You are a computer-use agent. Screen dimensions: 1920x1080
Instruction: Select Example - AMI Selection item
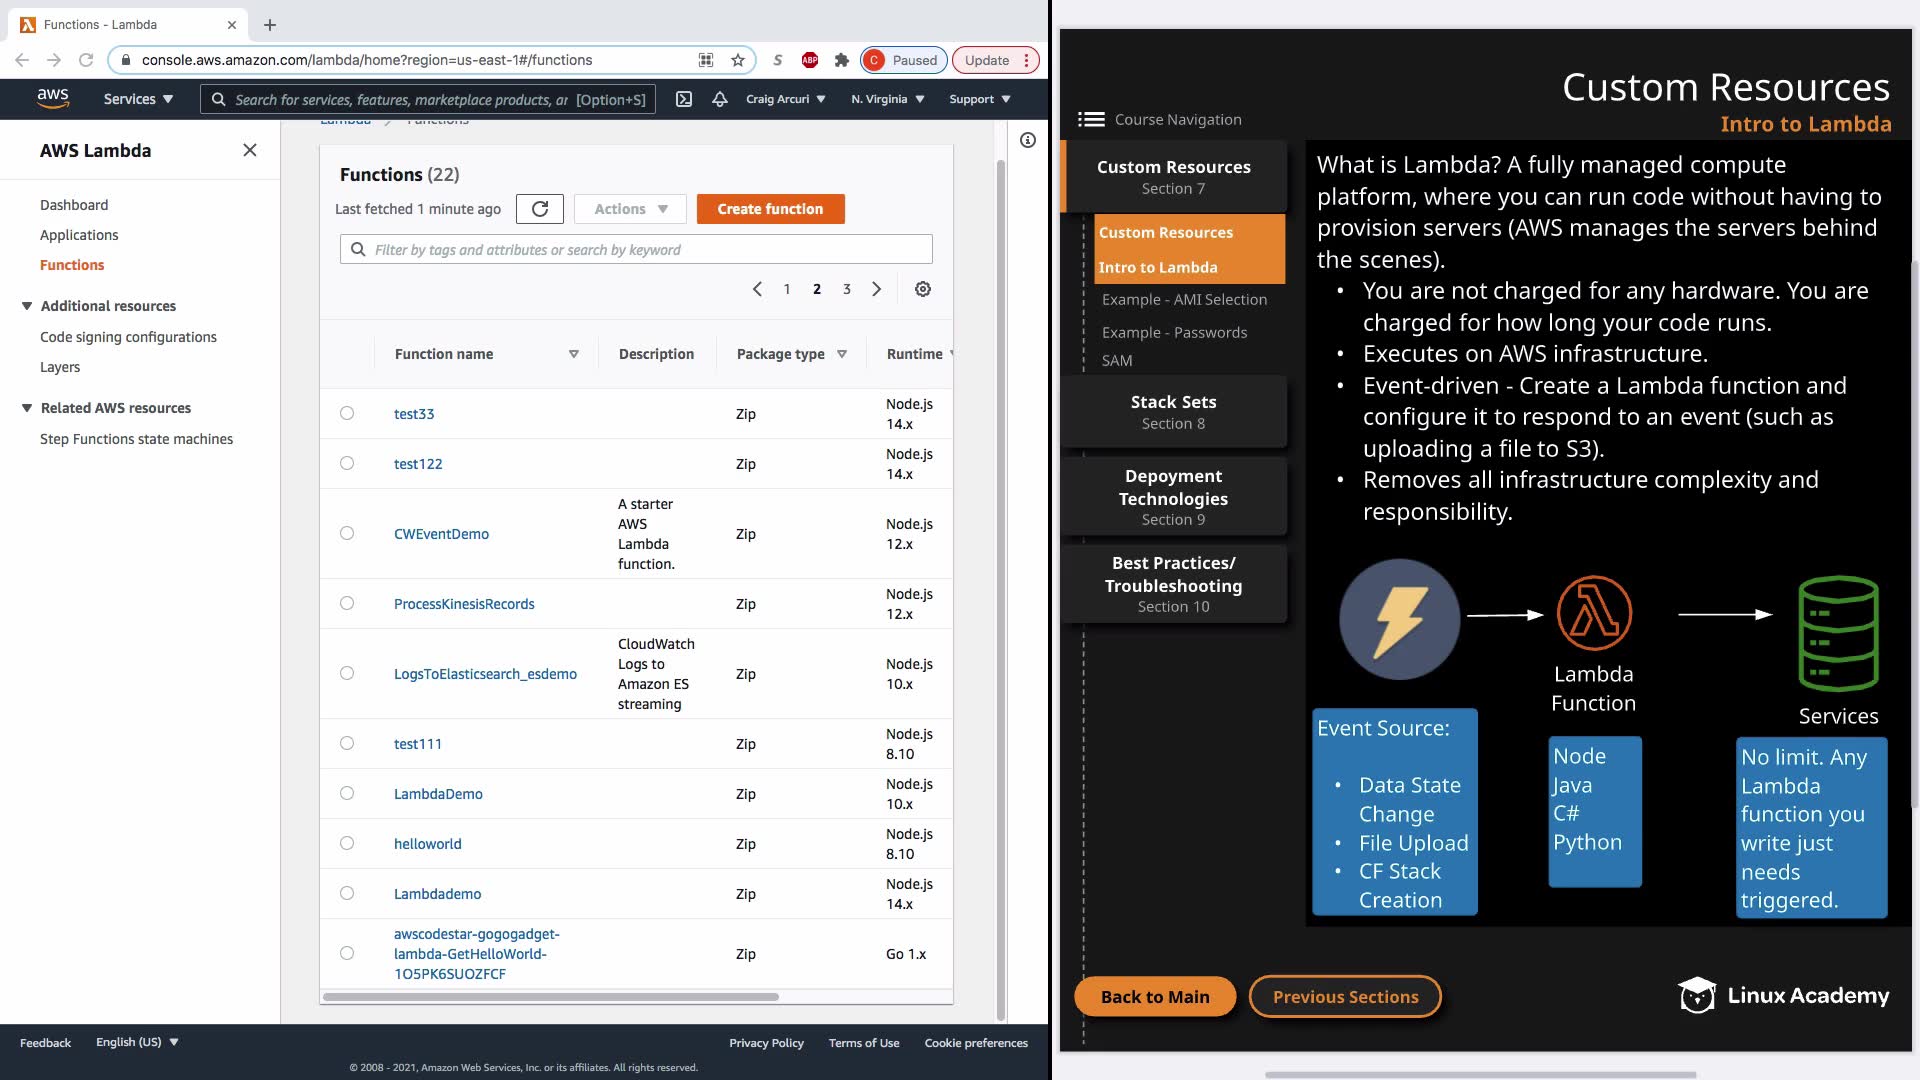[1184, 300]
